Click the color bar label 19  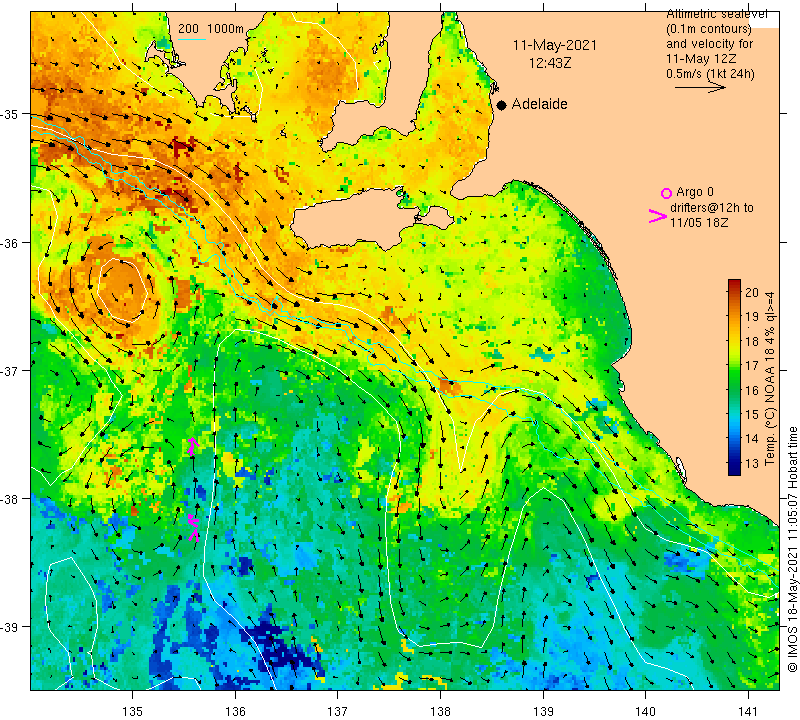click(x=752, y=316)
